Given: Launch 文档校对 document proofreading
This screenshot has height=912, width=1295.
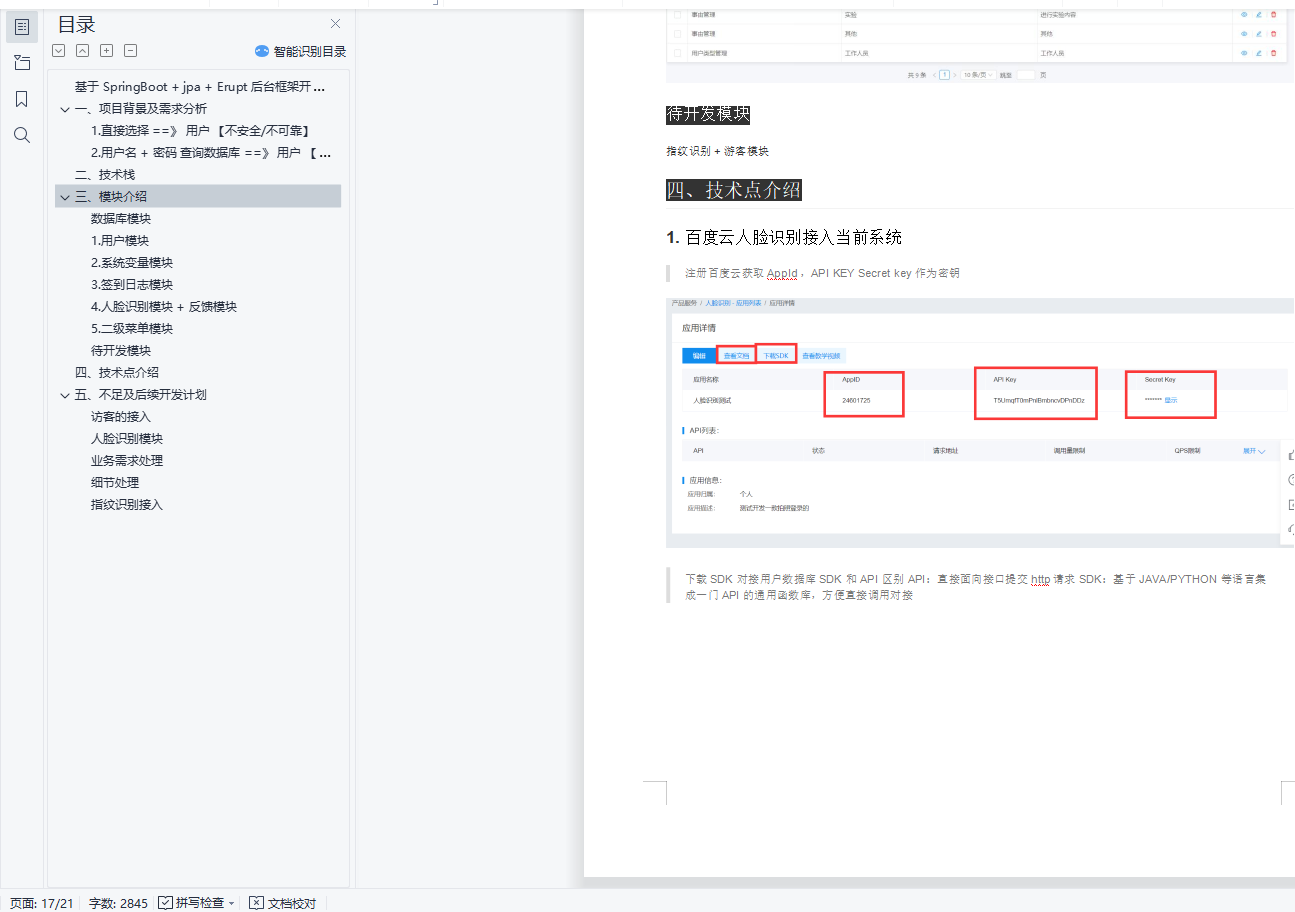Looking at the screenshot, I should click(x=283, y=903).
